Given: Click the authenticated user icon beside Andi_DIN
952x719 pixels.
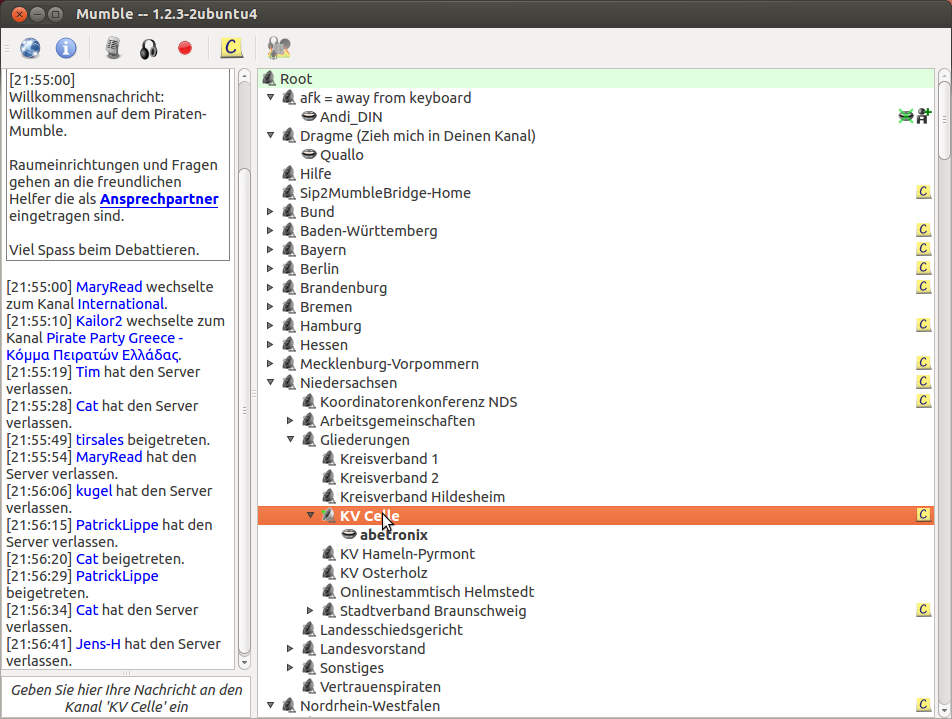Looking at the screenshot, I should pos(923,116).
